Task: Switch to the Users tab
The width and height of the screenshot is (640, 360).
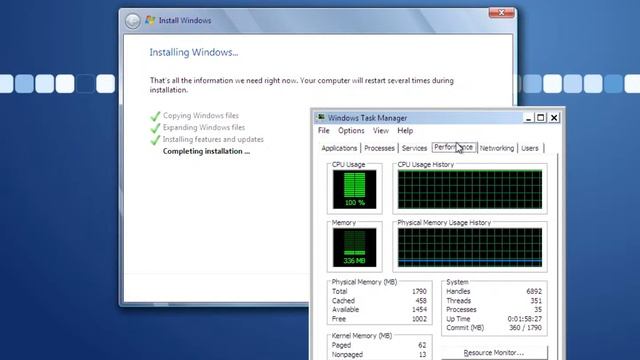Action: point(529,148)
